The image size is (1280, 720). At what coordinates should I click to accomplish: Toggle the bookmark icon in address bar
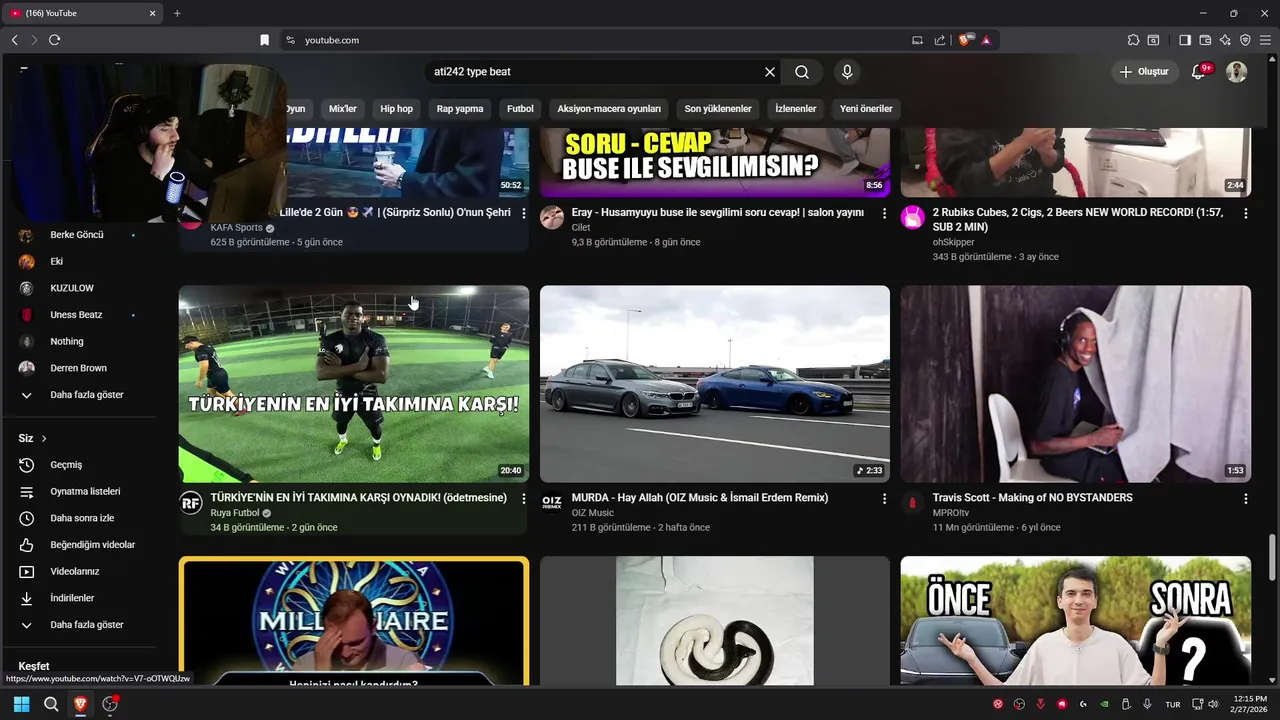[x=264, y=40]
